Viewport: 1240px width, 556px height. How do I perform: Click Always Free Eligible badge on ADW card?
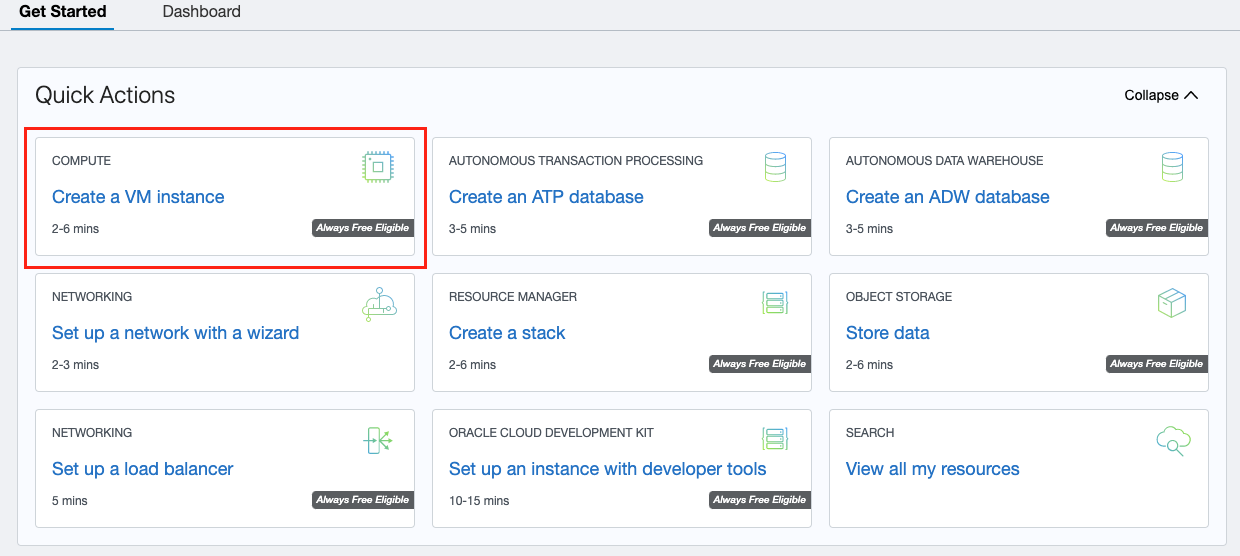pyautogui.click(x=1156, y=228)
